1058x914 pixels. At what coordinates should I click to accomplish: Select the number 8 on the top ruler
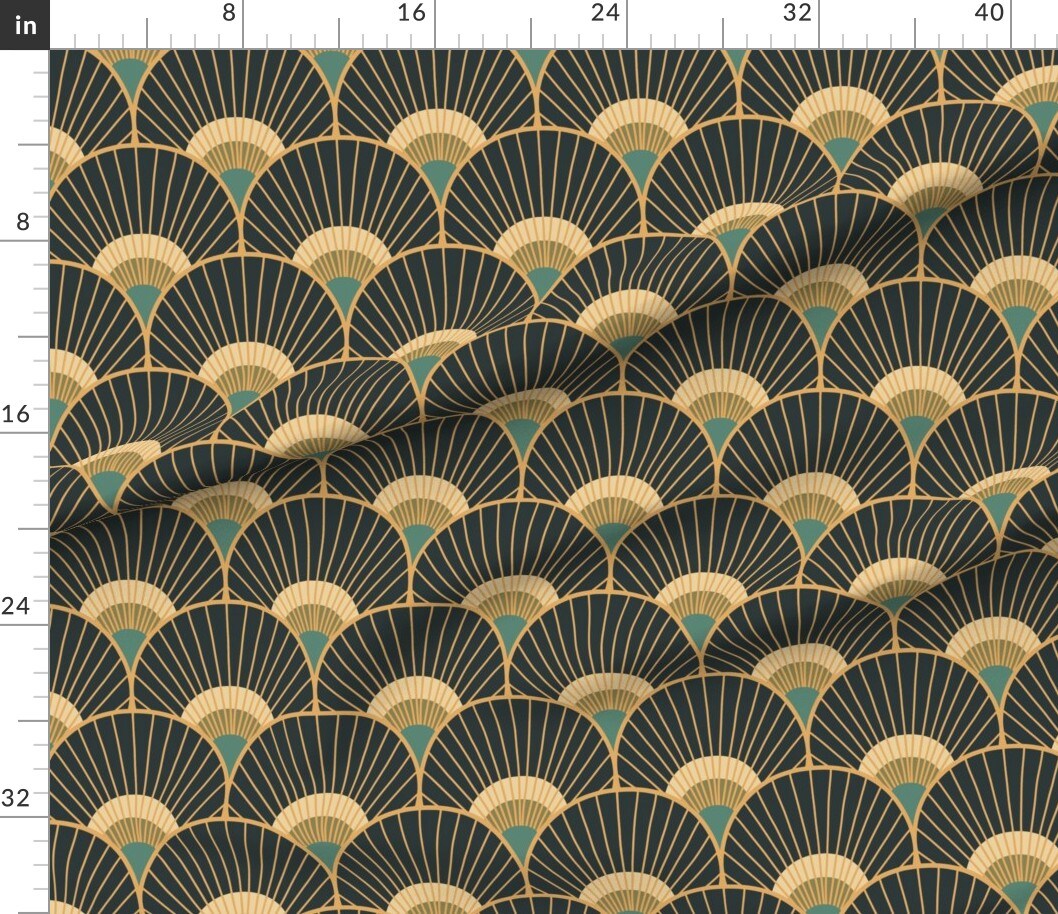(229, 14)
